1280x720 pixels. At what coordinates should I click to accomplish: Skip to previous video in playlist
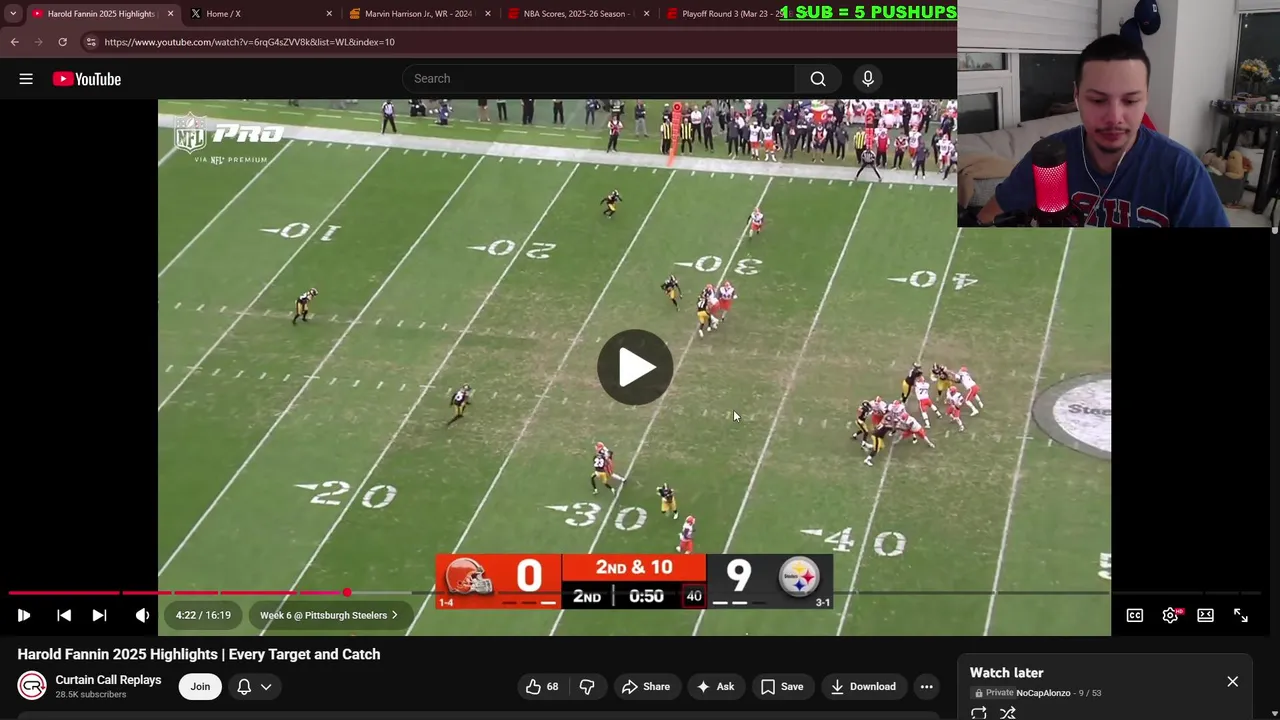[x=64, y=615]
